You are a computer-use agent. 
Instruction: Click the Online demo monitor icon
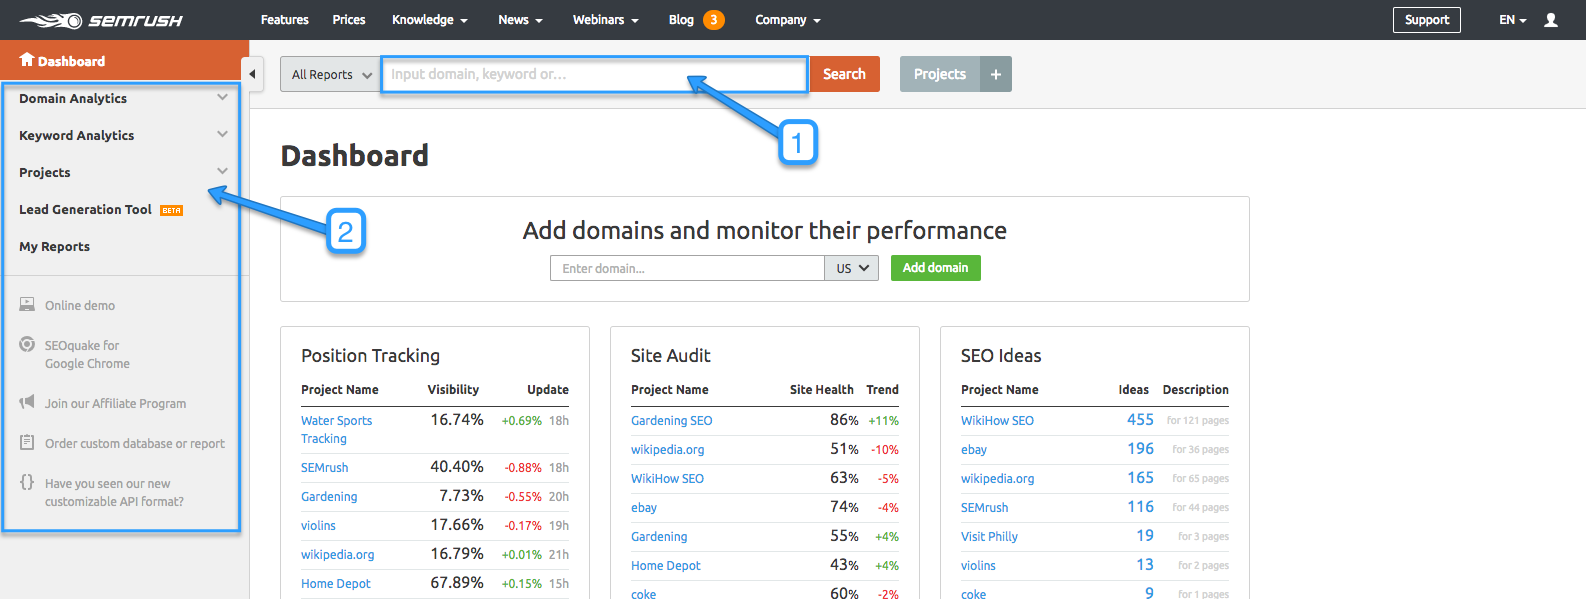pos(27,304)
